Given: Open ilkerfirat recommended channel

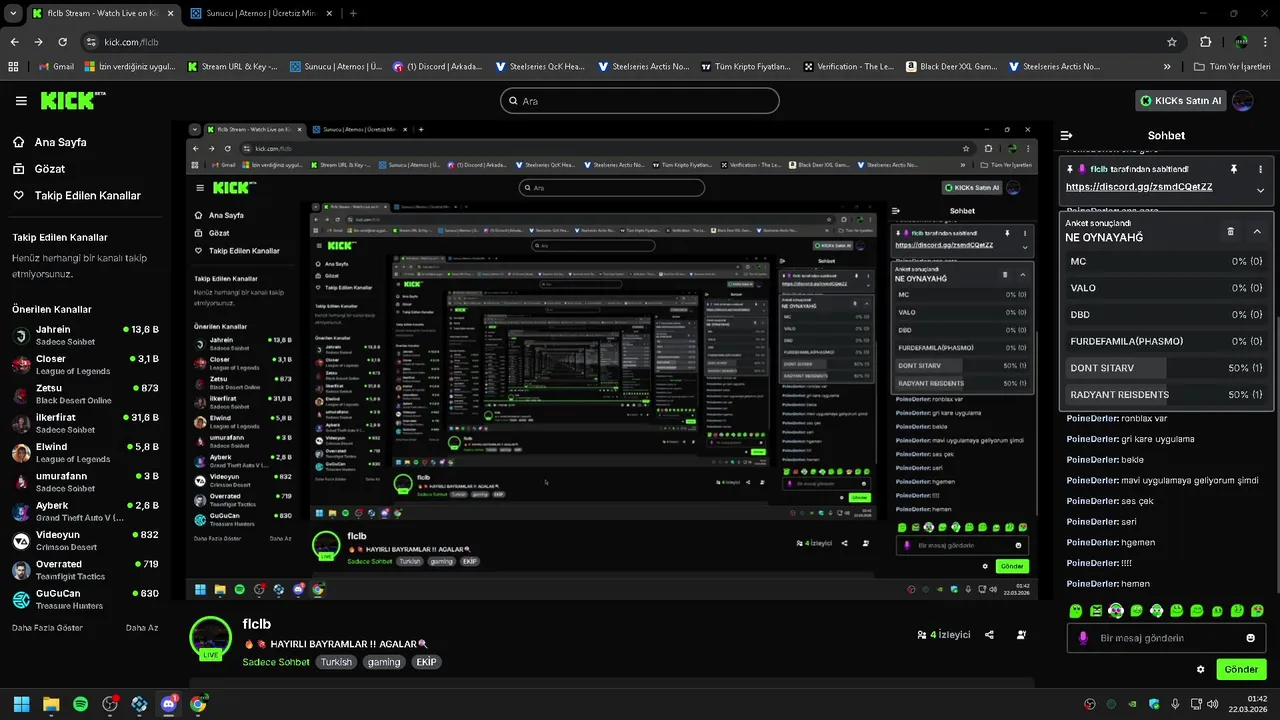Looking at the screenshot, I should pyautogui.click(x=85, y=423).
